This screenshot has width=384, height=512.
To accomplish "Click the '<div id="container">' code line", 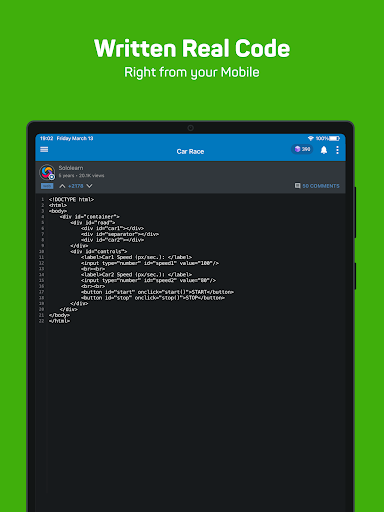I will (x=90, y=217).
